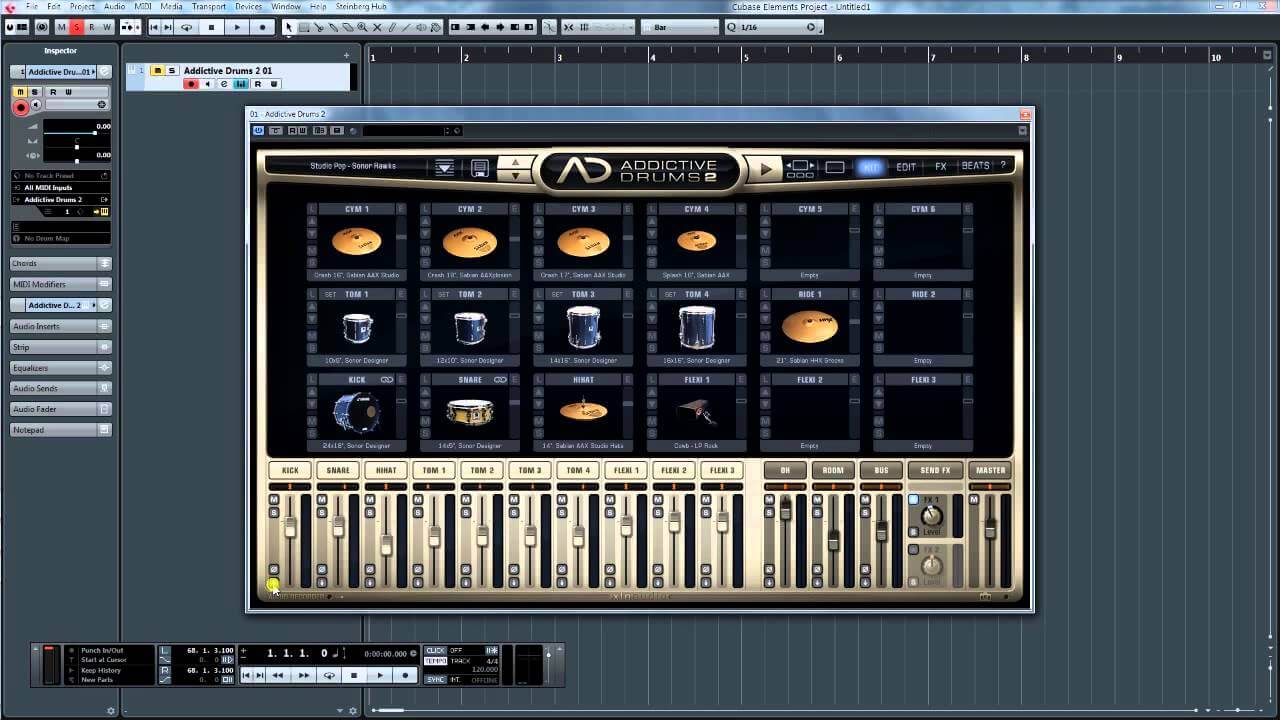The image size is (1280, 720).
Task: Click the Snare drum image
Action: pyautogui.click(x=470, y=412)
